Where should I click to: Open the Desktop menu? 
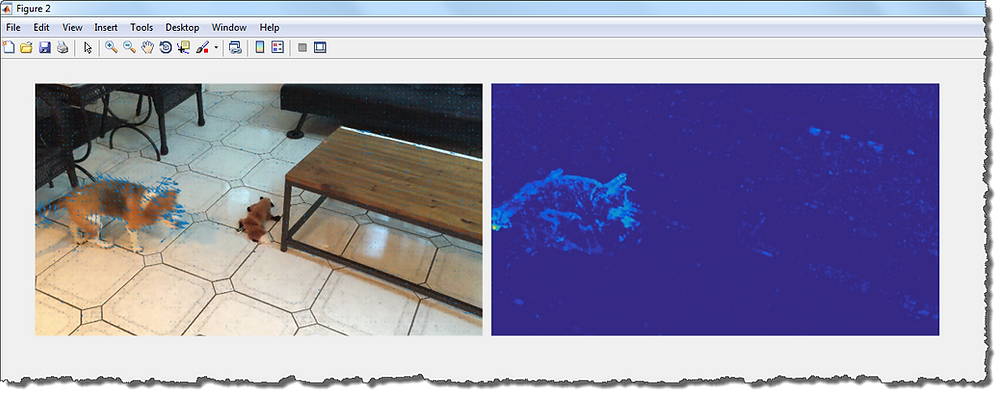point(182,27)
